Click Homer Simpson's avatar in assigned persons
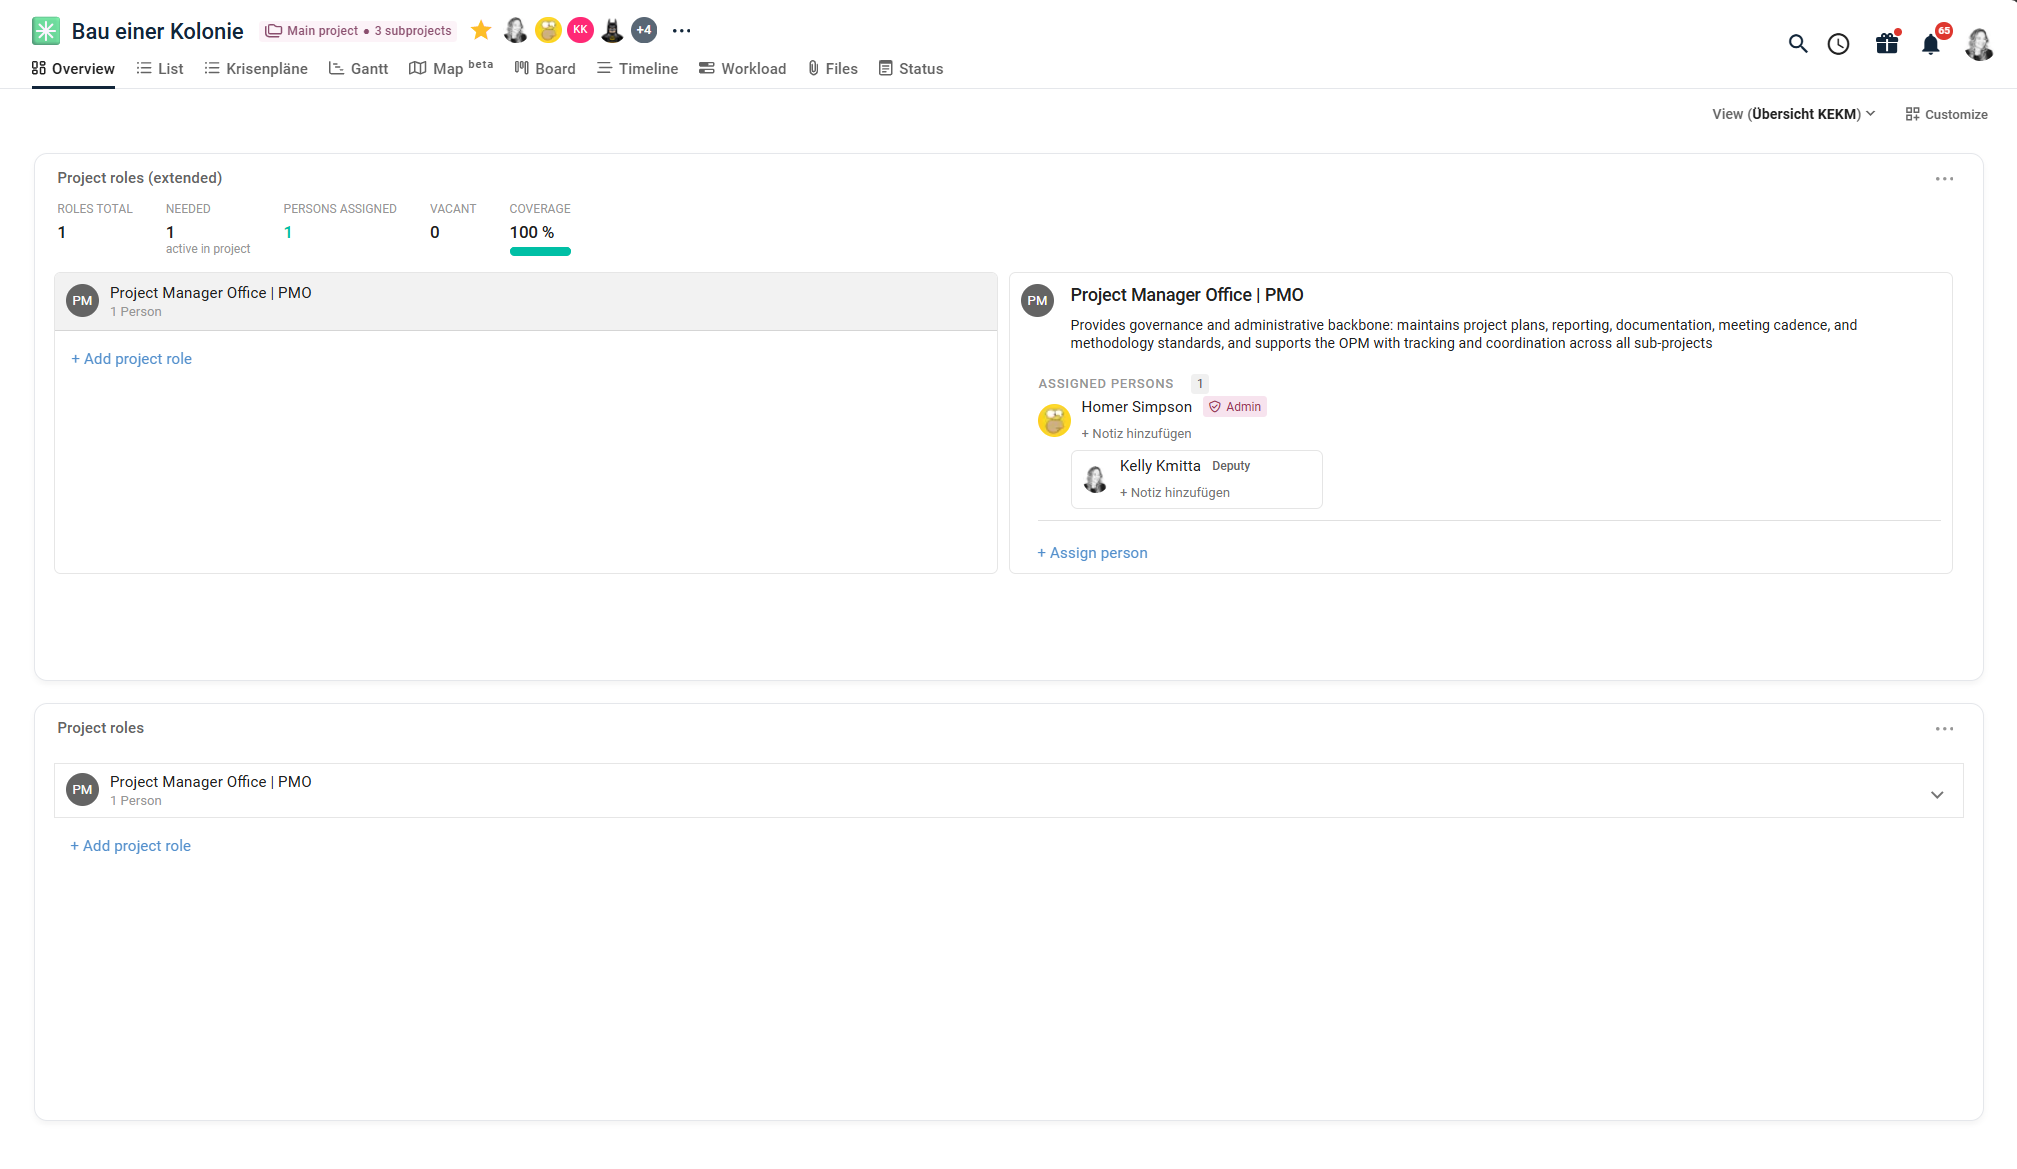This screenshot has width=2017, height=1169. (1054, 420)
